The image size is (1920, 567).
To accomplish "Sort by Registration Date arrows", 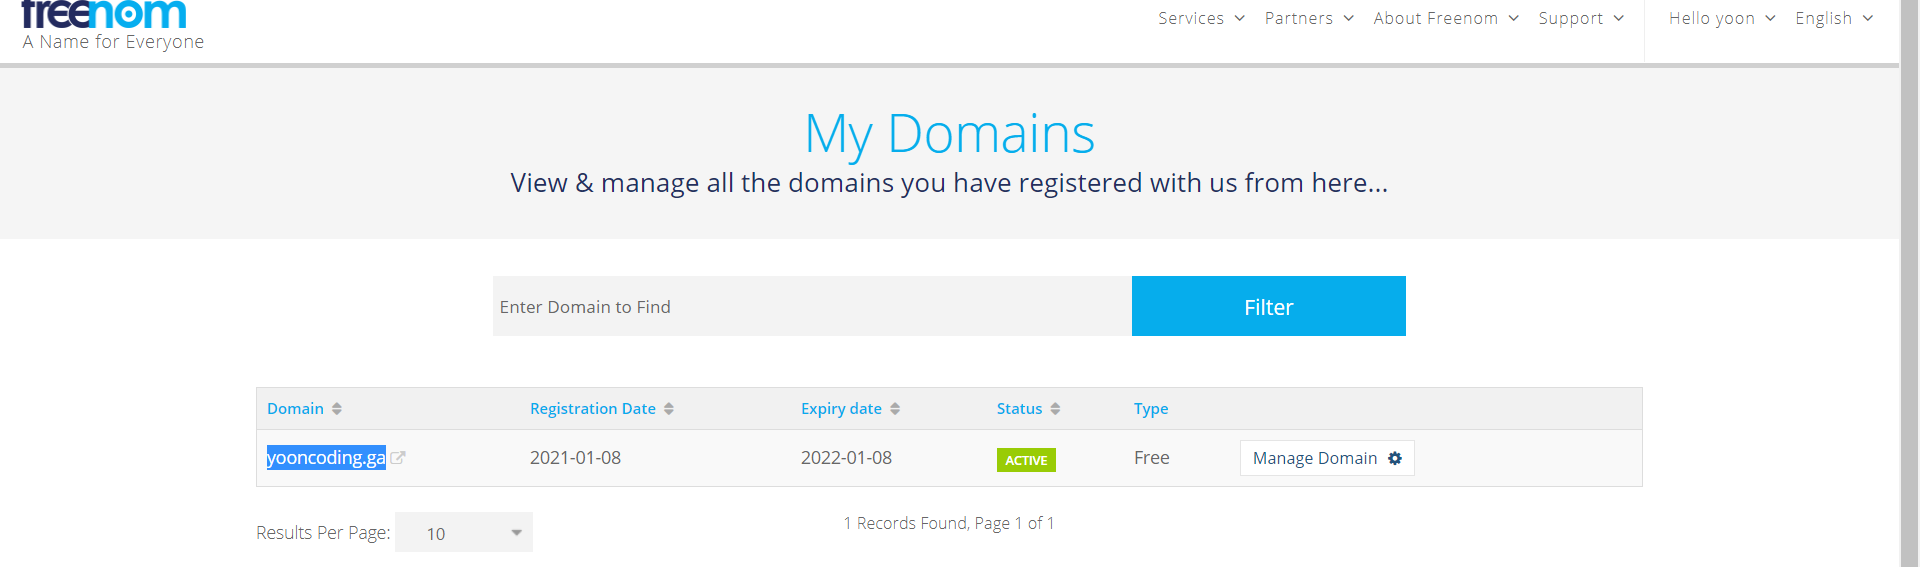I will point(669,409).
